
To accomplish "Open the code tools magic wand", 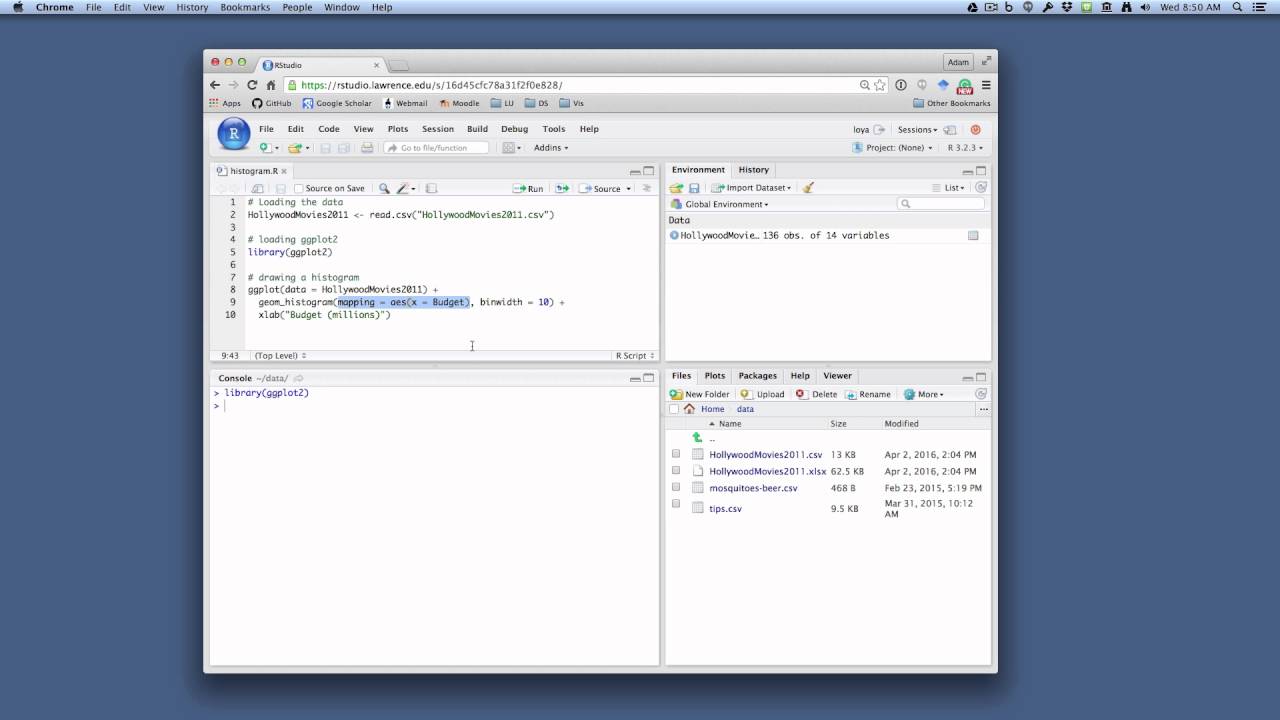I will [402, 188].
